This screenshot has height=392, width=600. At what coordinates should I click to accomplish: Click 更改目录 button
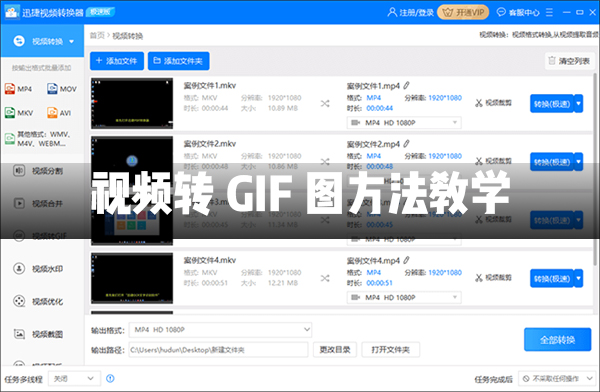coord(335,350)
